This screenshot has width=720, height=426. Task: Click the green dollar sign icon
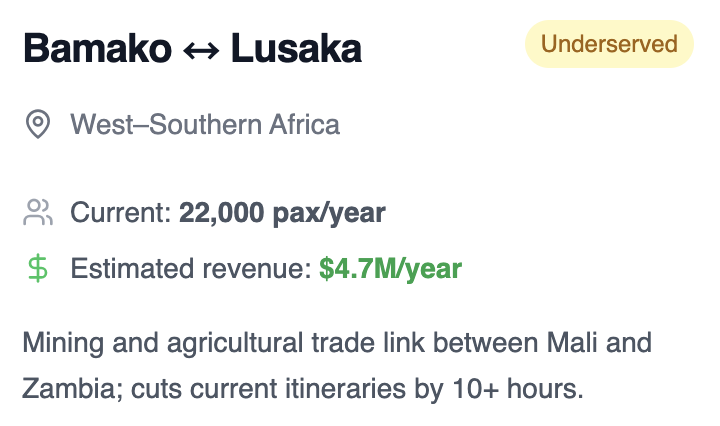click(38, 269)
